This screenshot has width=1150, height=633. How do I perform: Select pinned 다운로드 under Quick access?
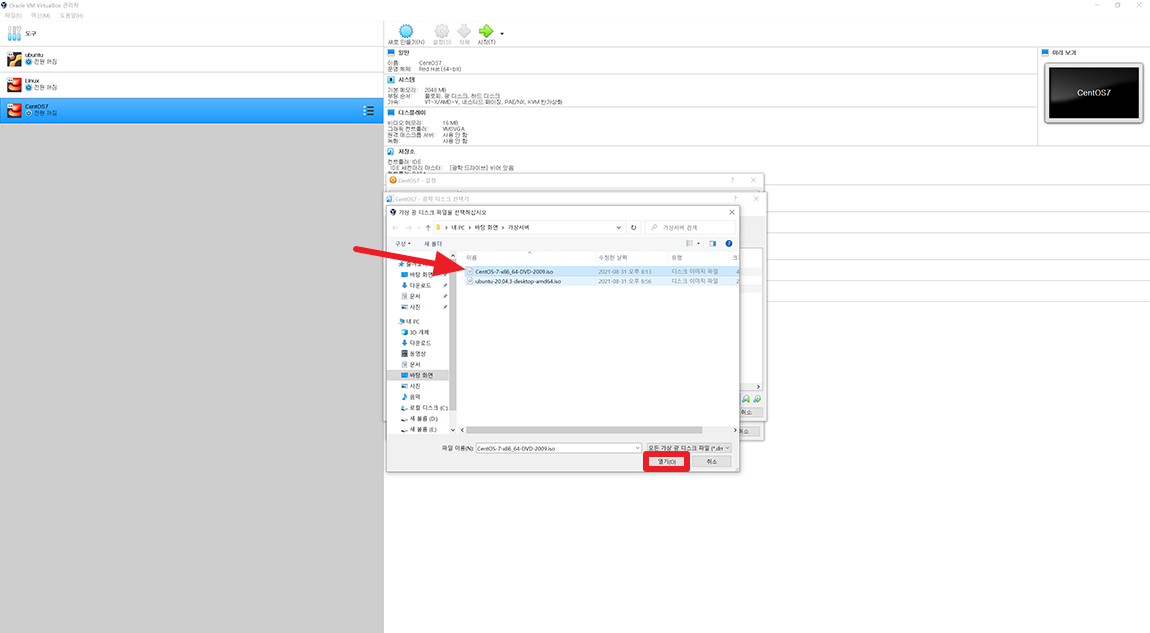pyautogui.click(x=420, y=285)
